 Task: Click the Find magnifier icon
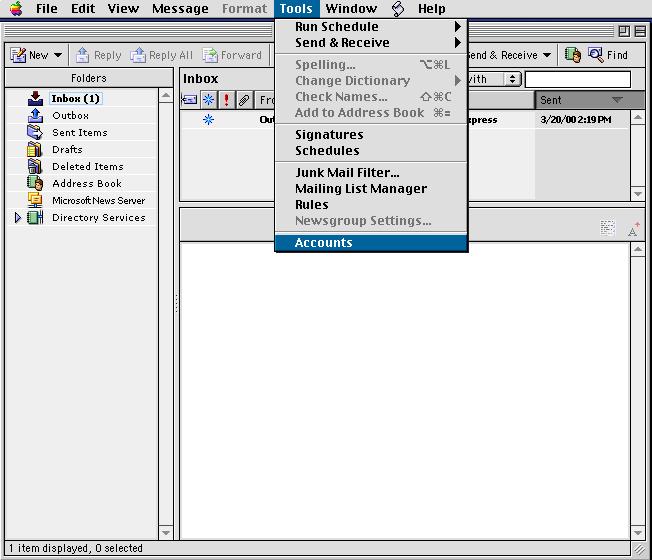pyautogui.click(x=595, y=55)
